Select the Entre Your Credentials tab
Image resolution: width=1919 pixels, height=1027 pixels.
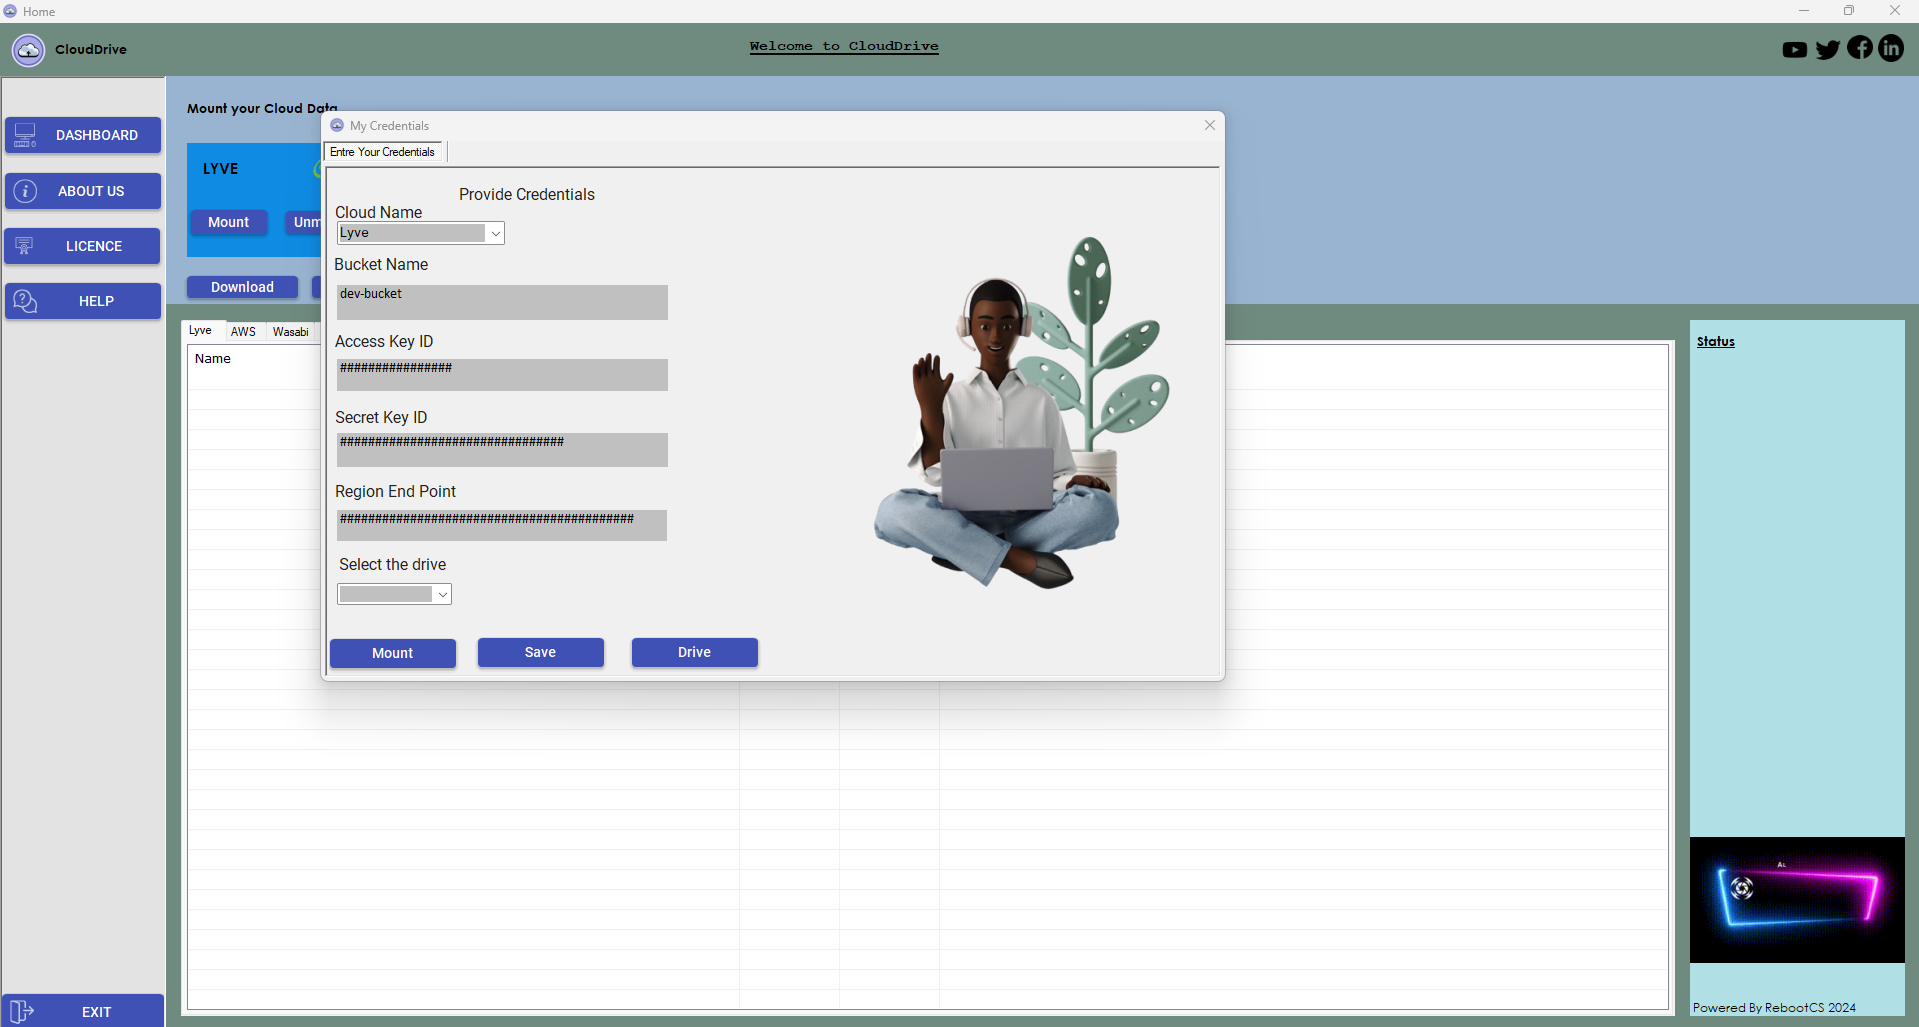(383, 152)
